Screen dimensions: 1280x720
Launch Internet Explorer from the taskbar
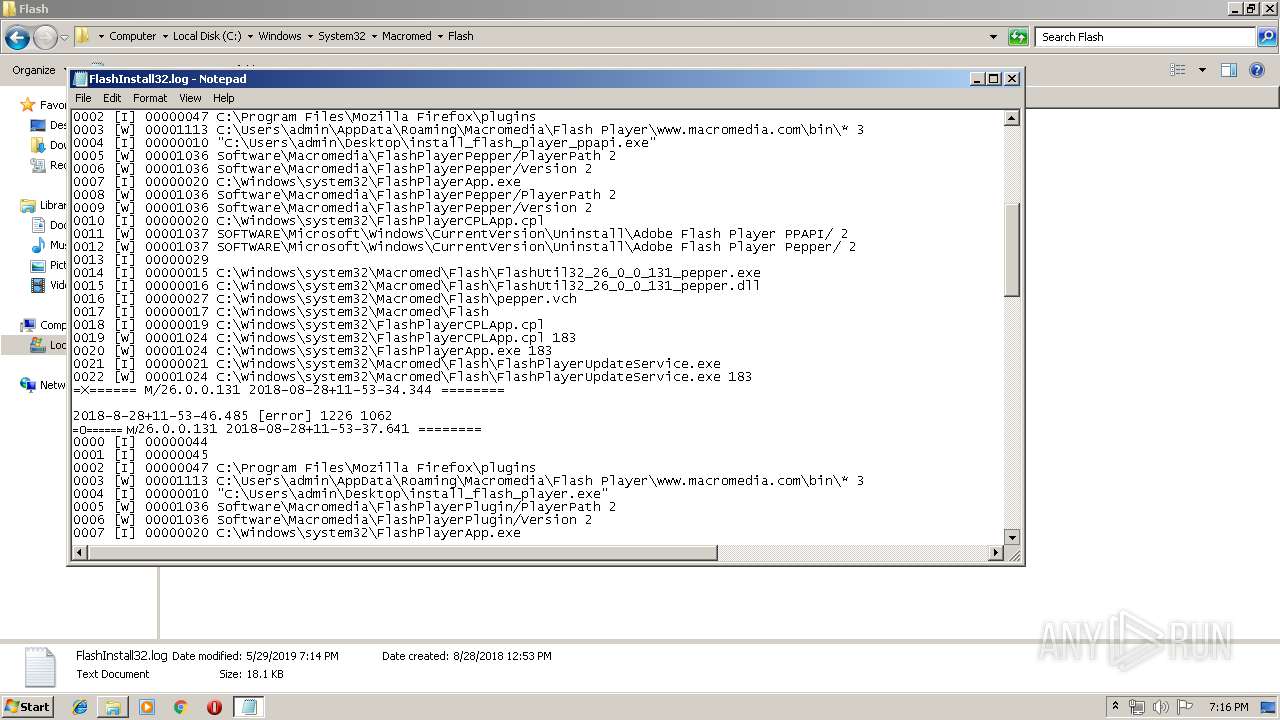click(x=80, y=707)
